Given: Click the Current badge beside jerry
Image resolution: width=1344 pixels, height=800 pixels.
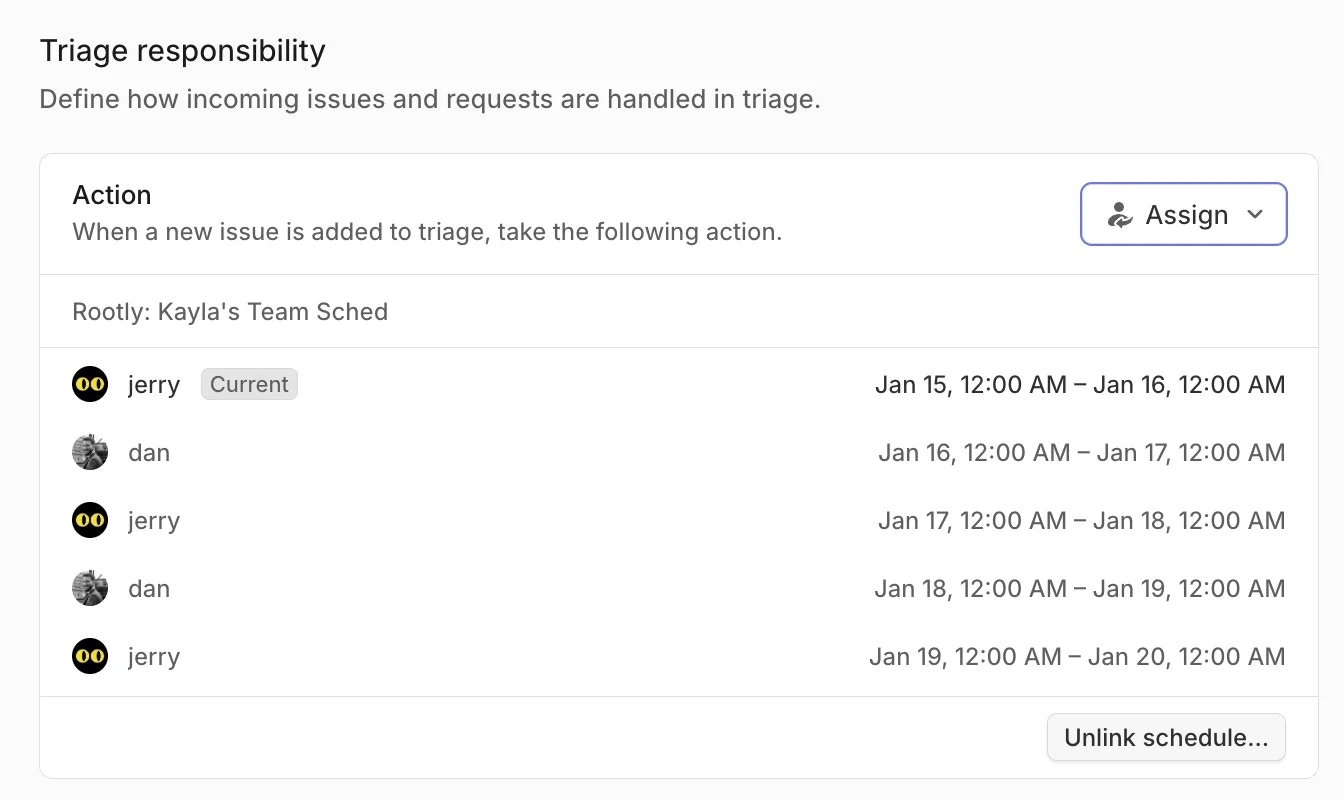Looking at the screenshot, I should (x=249, y=385).
